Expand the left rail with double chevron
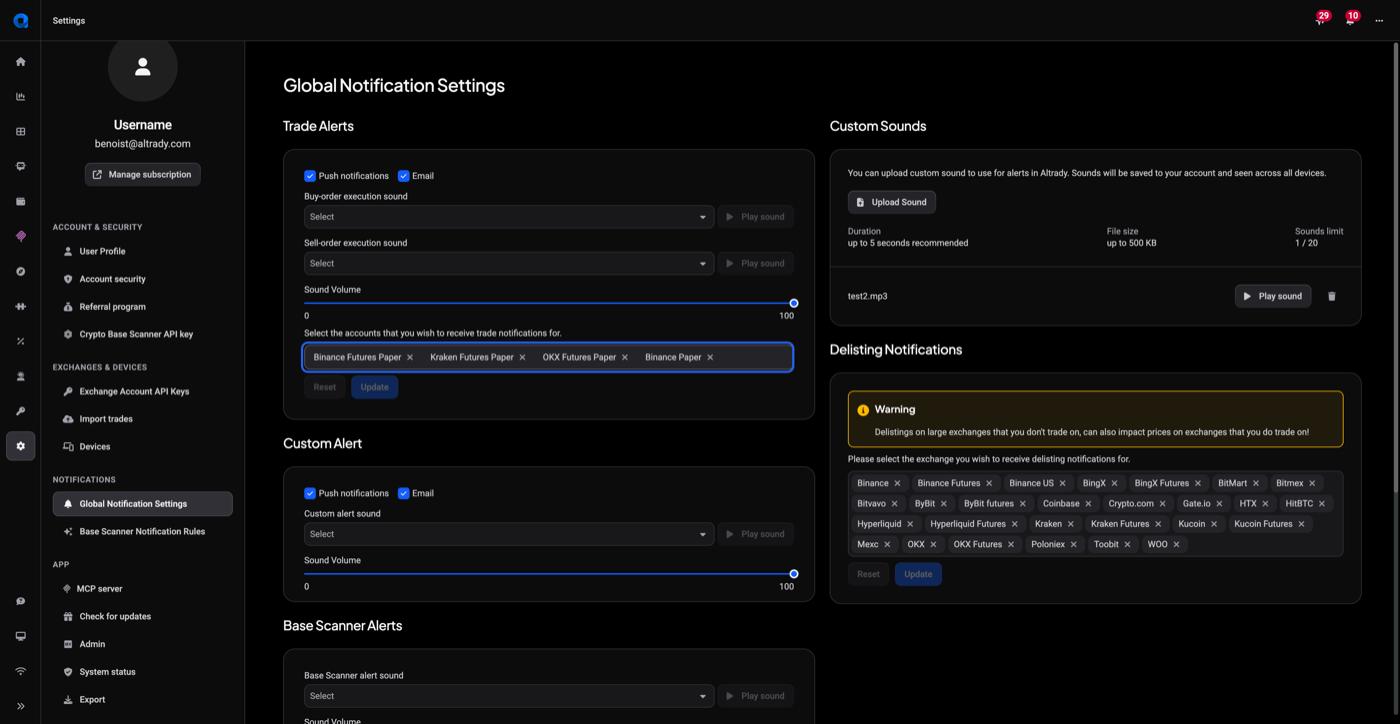This screenshot has width=1400, height=724. 20,706
